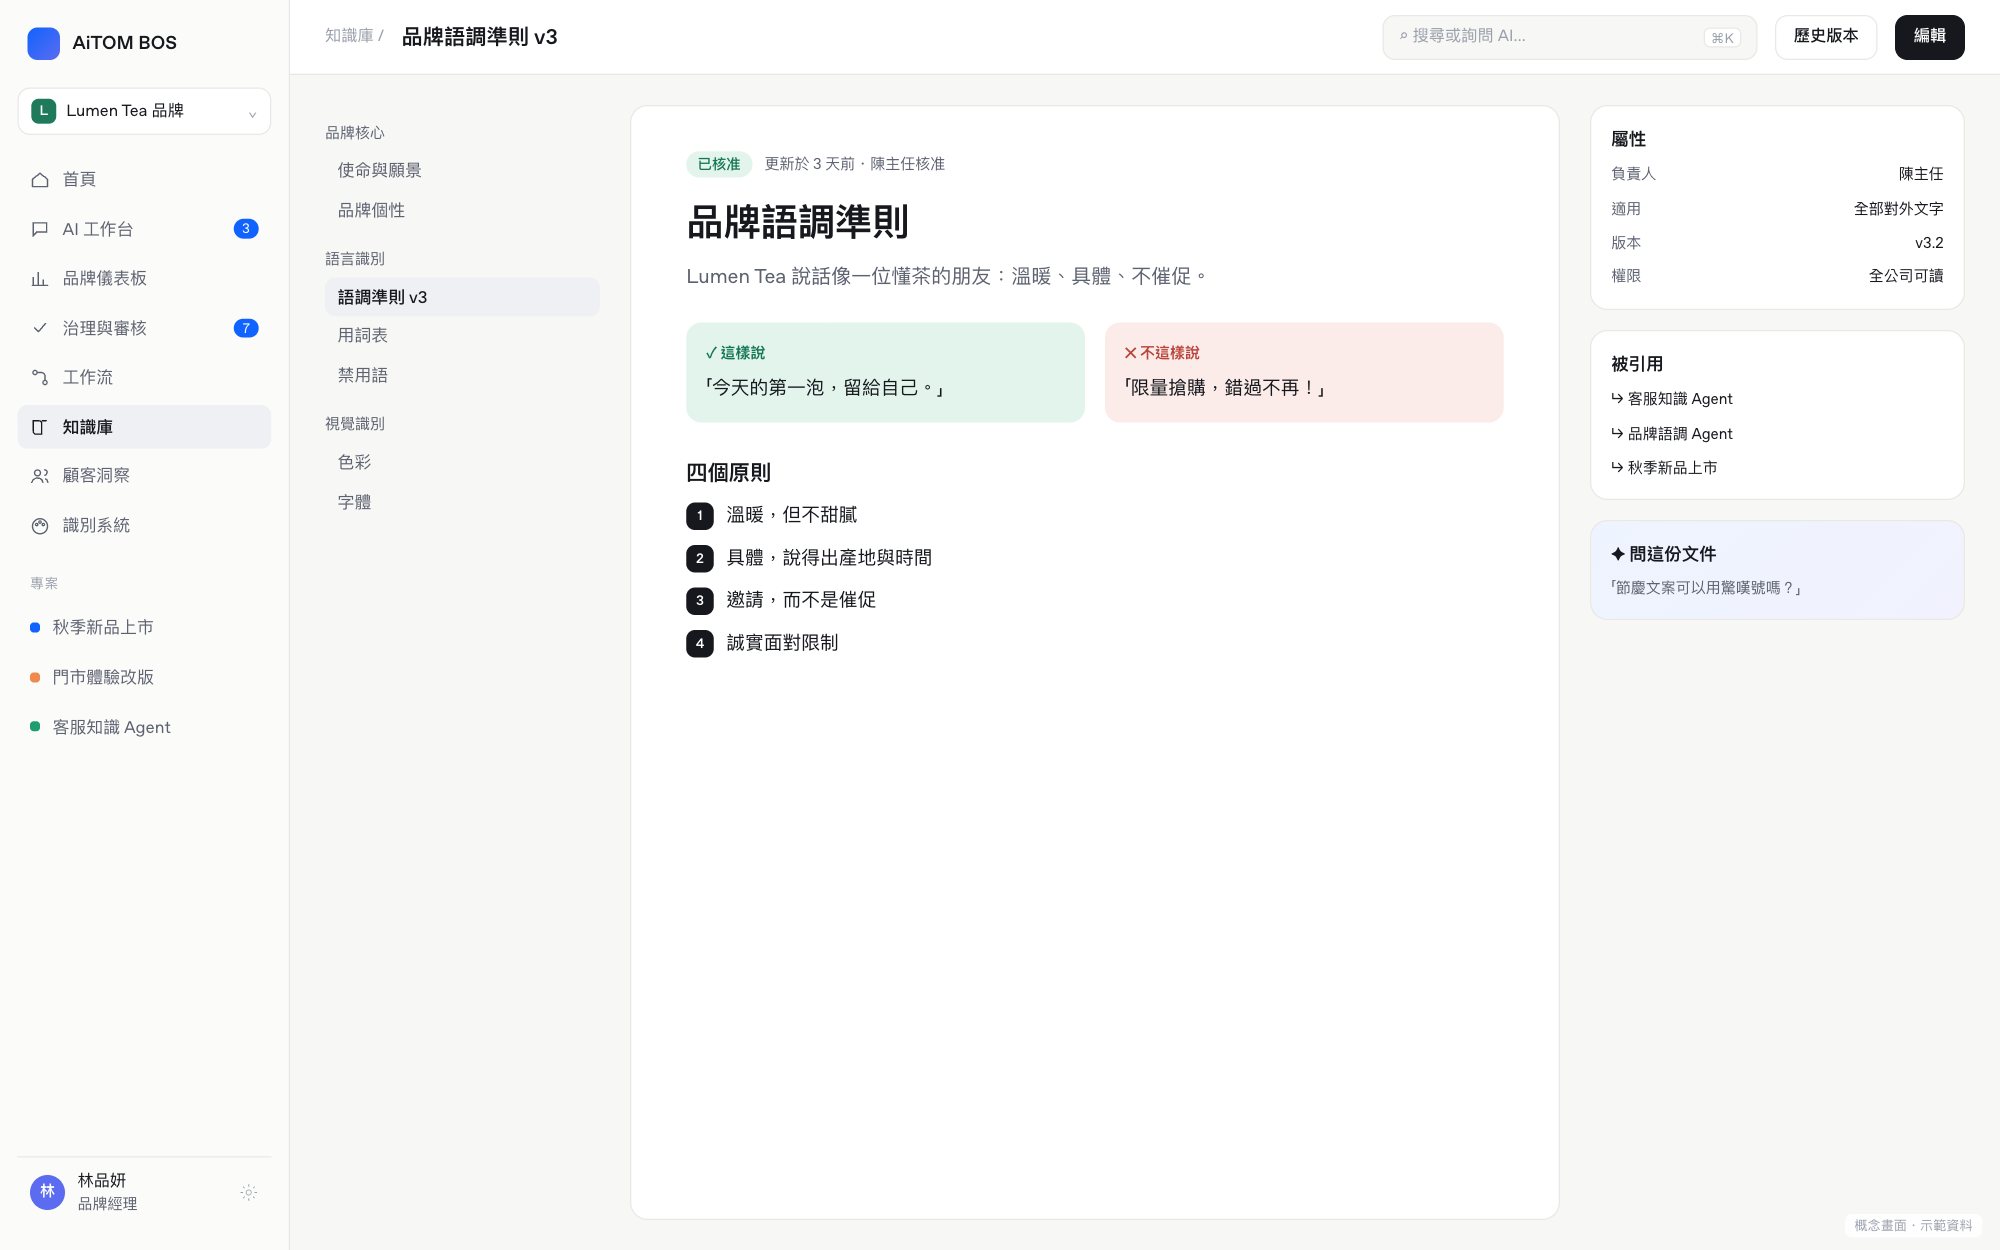Screen dimensions: 2000x1250
Task: Click the AI 工作台 chat icon
Action: coord(40,229)
